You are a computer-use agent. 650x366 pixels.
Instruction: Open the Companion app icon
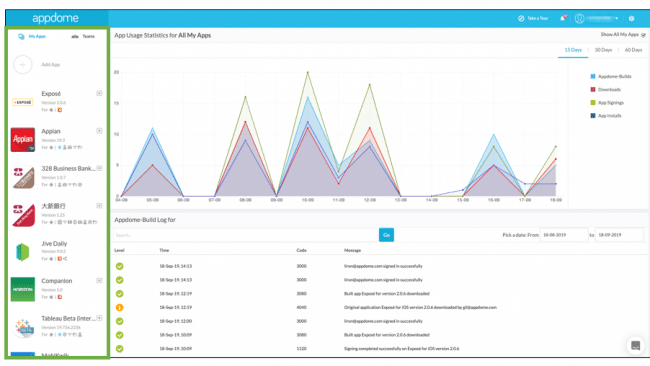(23, 289)
